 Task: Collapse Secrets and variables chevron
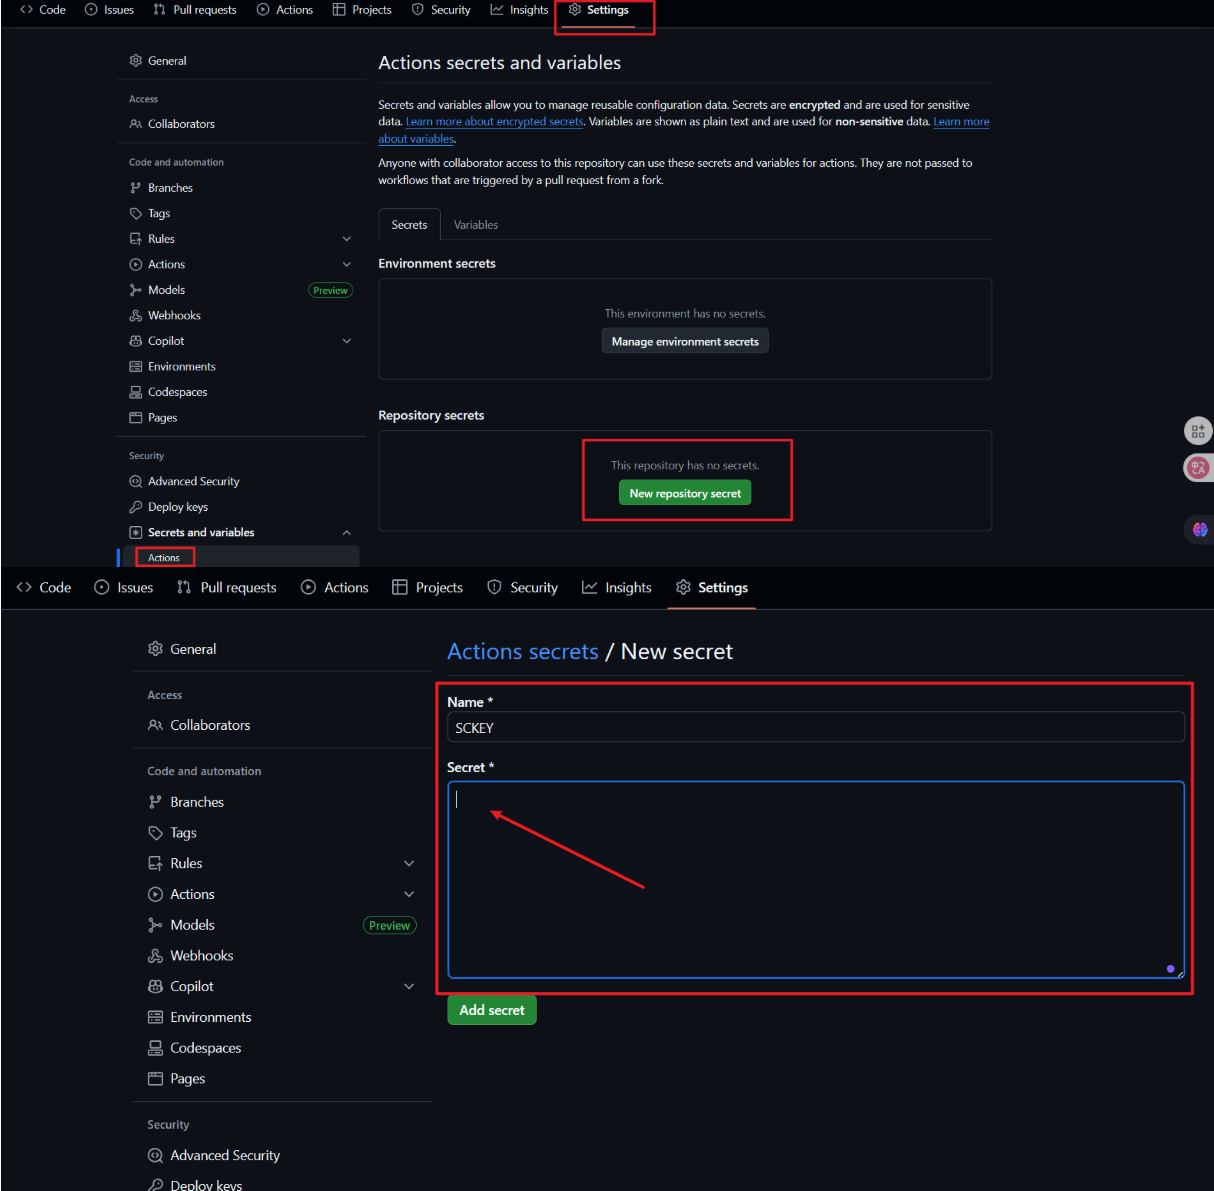pyautogui.click(x=347, y=533)
